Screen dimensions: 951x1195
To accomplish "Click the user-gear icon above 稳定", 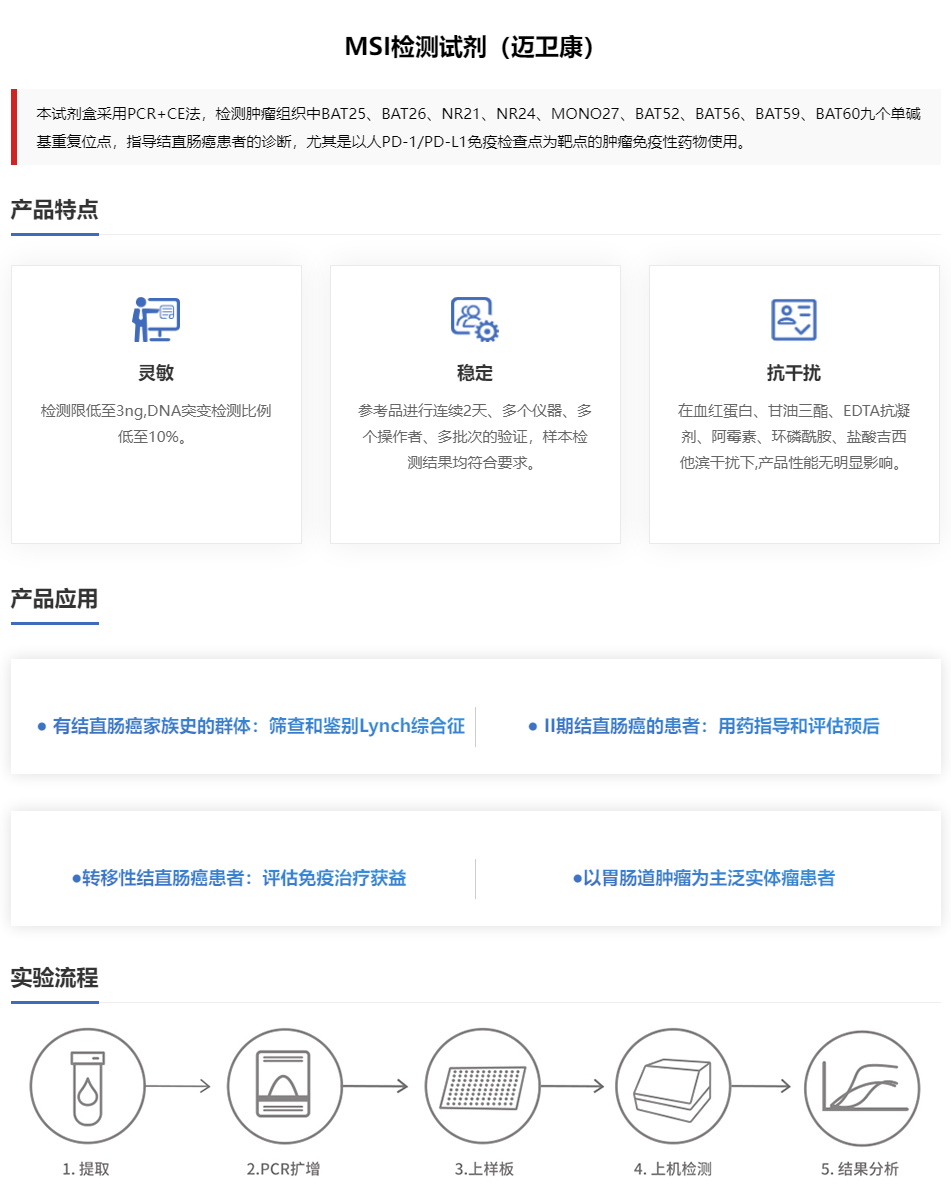I will tap(474, 319).
